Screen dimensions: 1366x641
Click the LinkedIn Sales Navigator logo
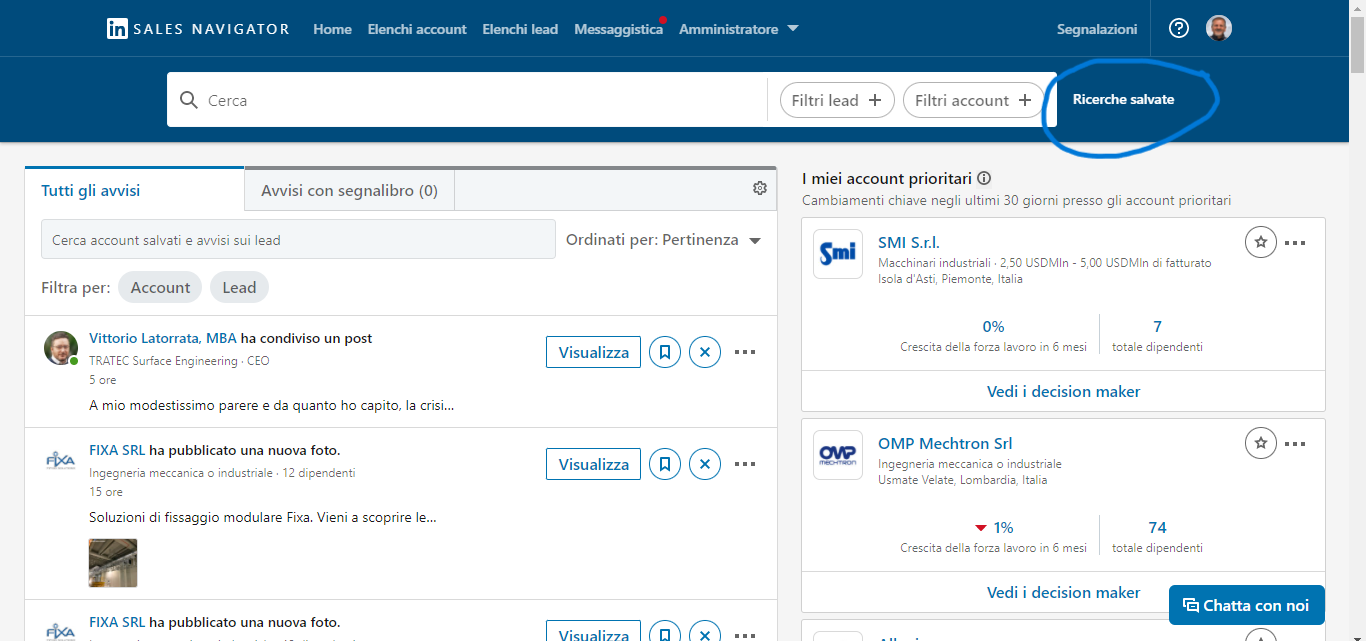pyautogui.click(x=198, y=29)
